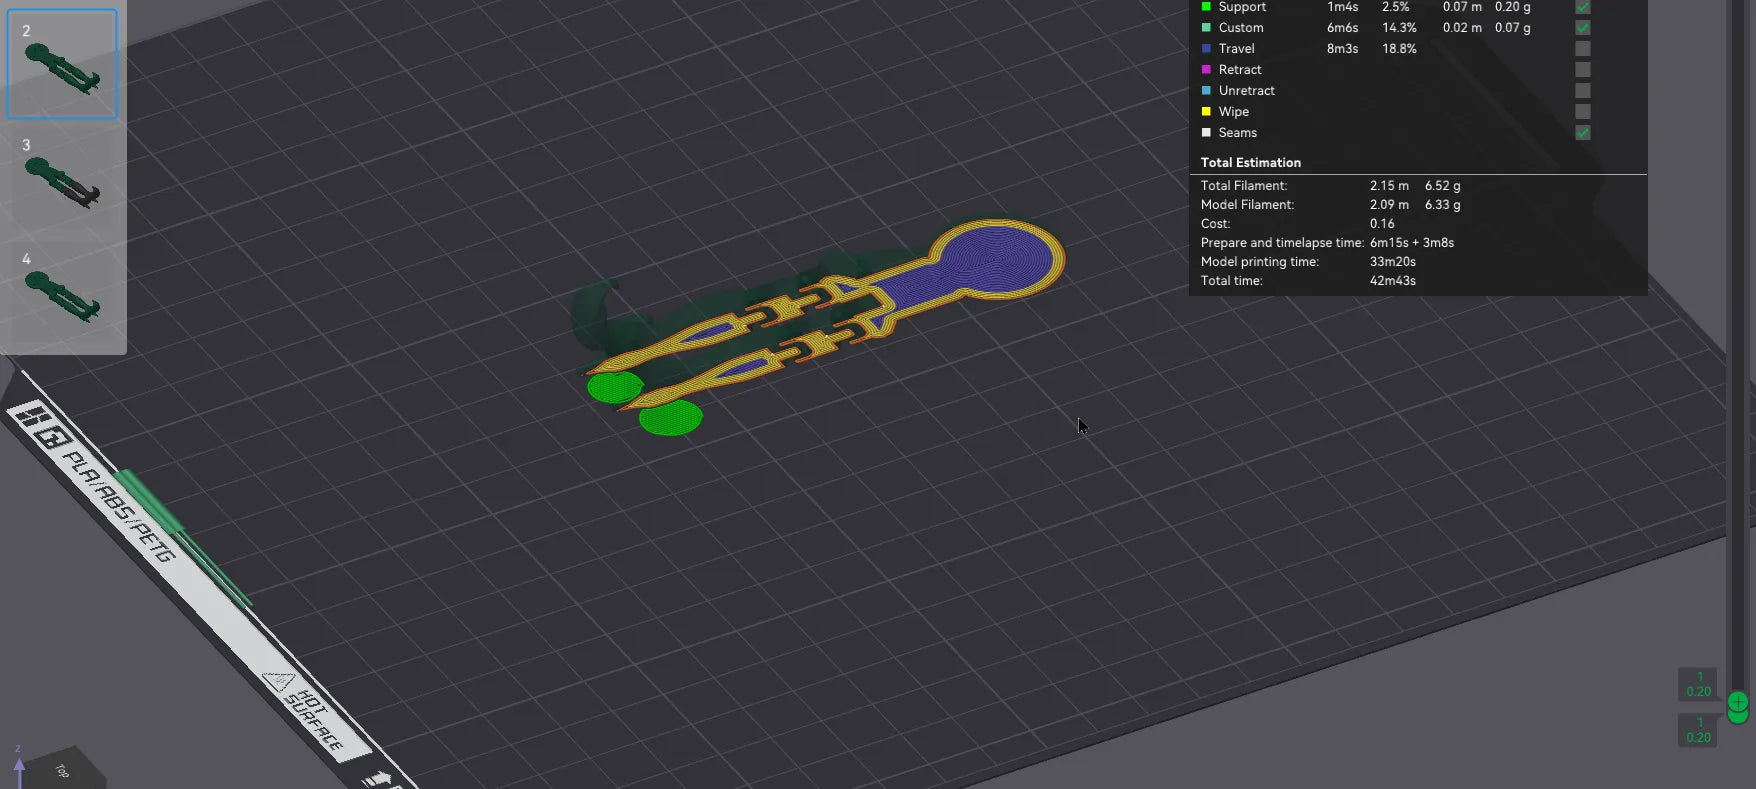The image size is (1756, 789).
Task: Click the 'Total Estimation' heading
Action: point(1250,163)
